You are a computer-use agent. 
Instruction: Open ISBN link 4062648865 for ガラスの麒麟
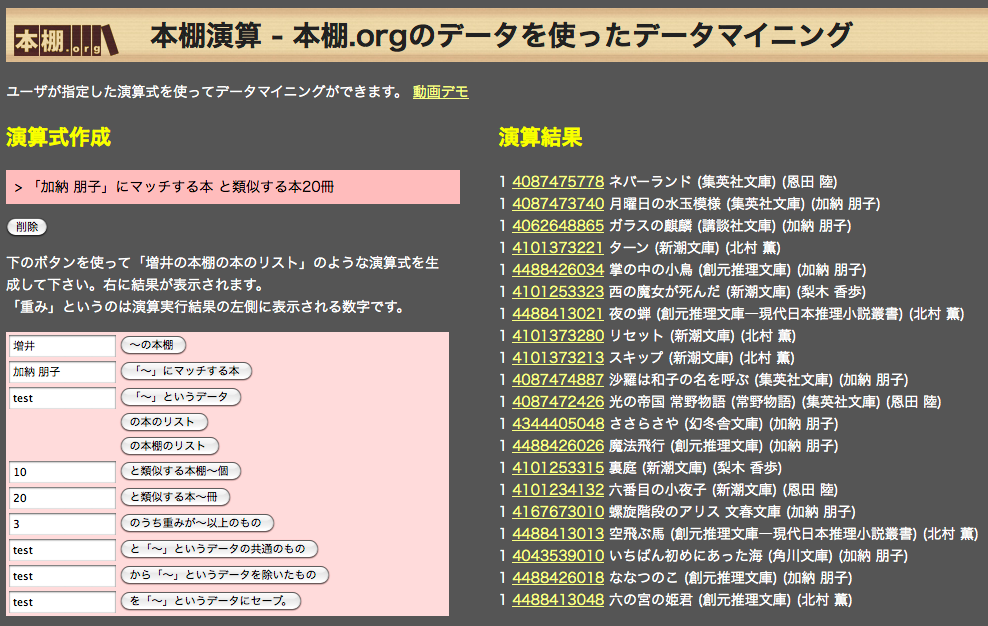[558, 226]
